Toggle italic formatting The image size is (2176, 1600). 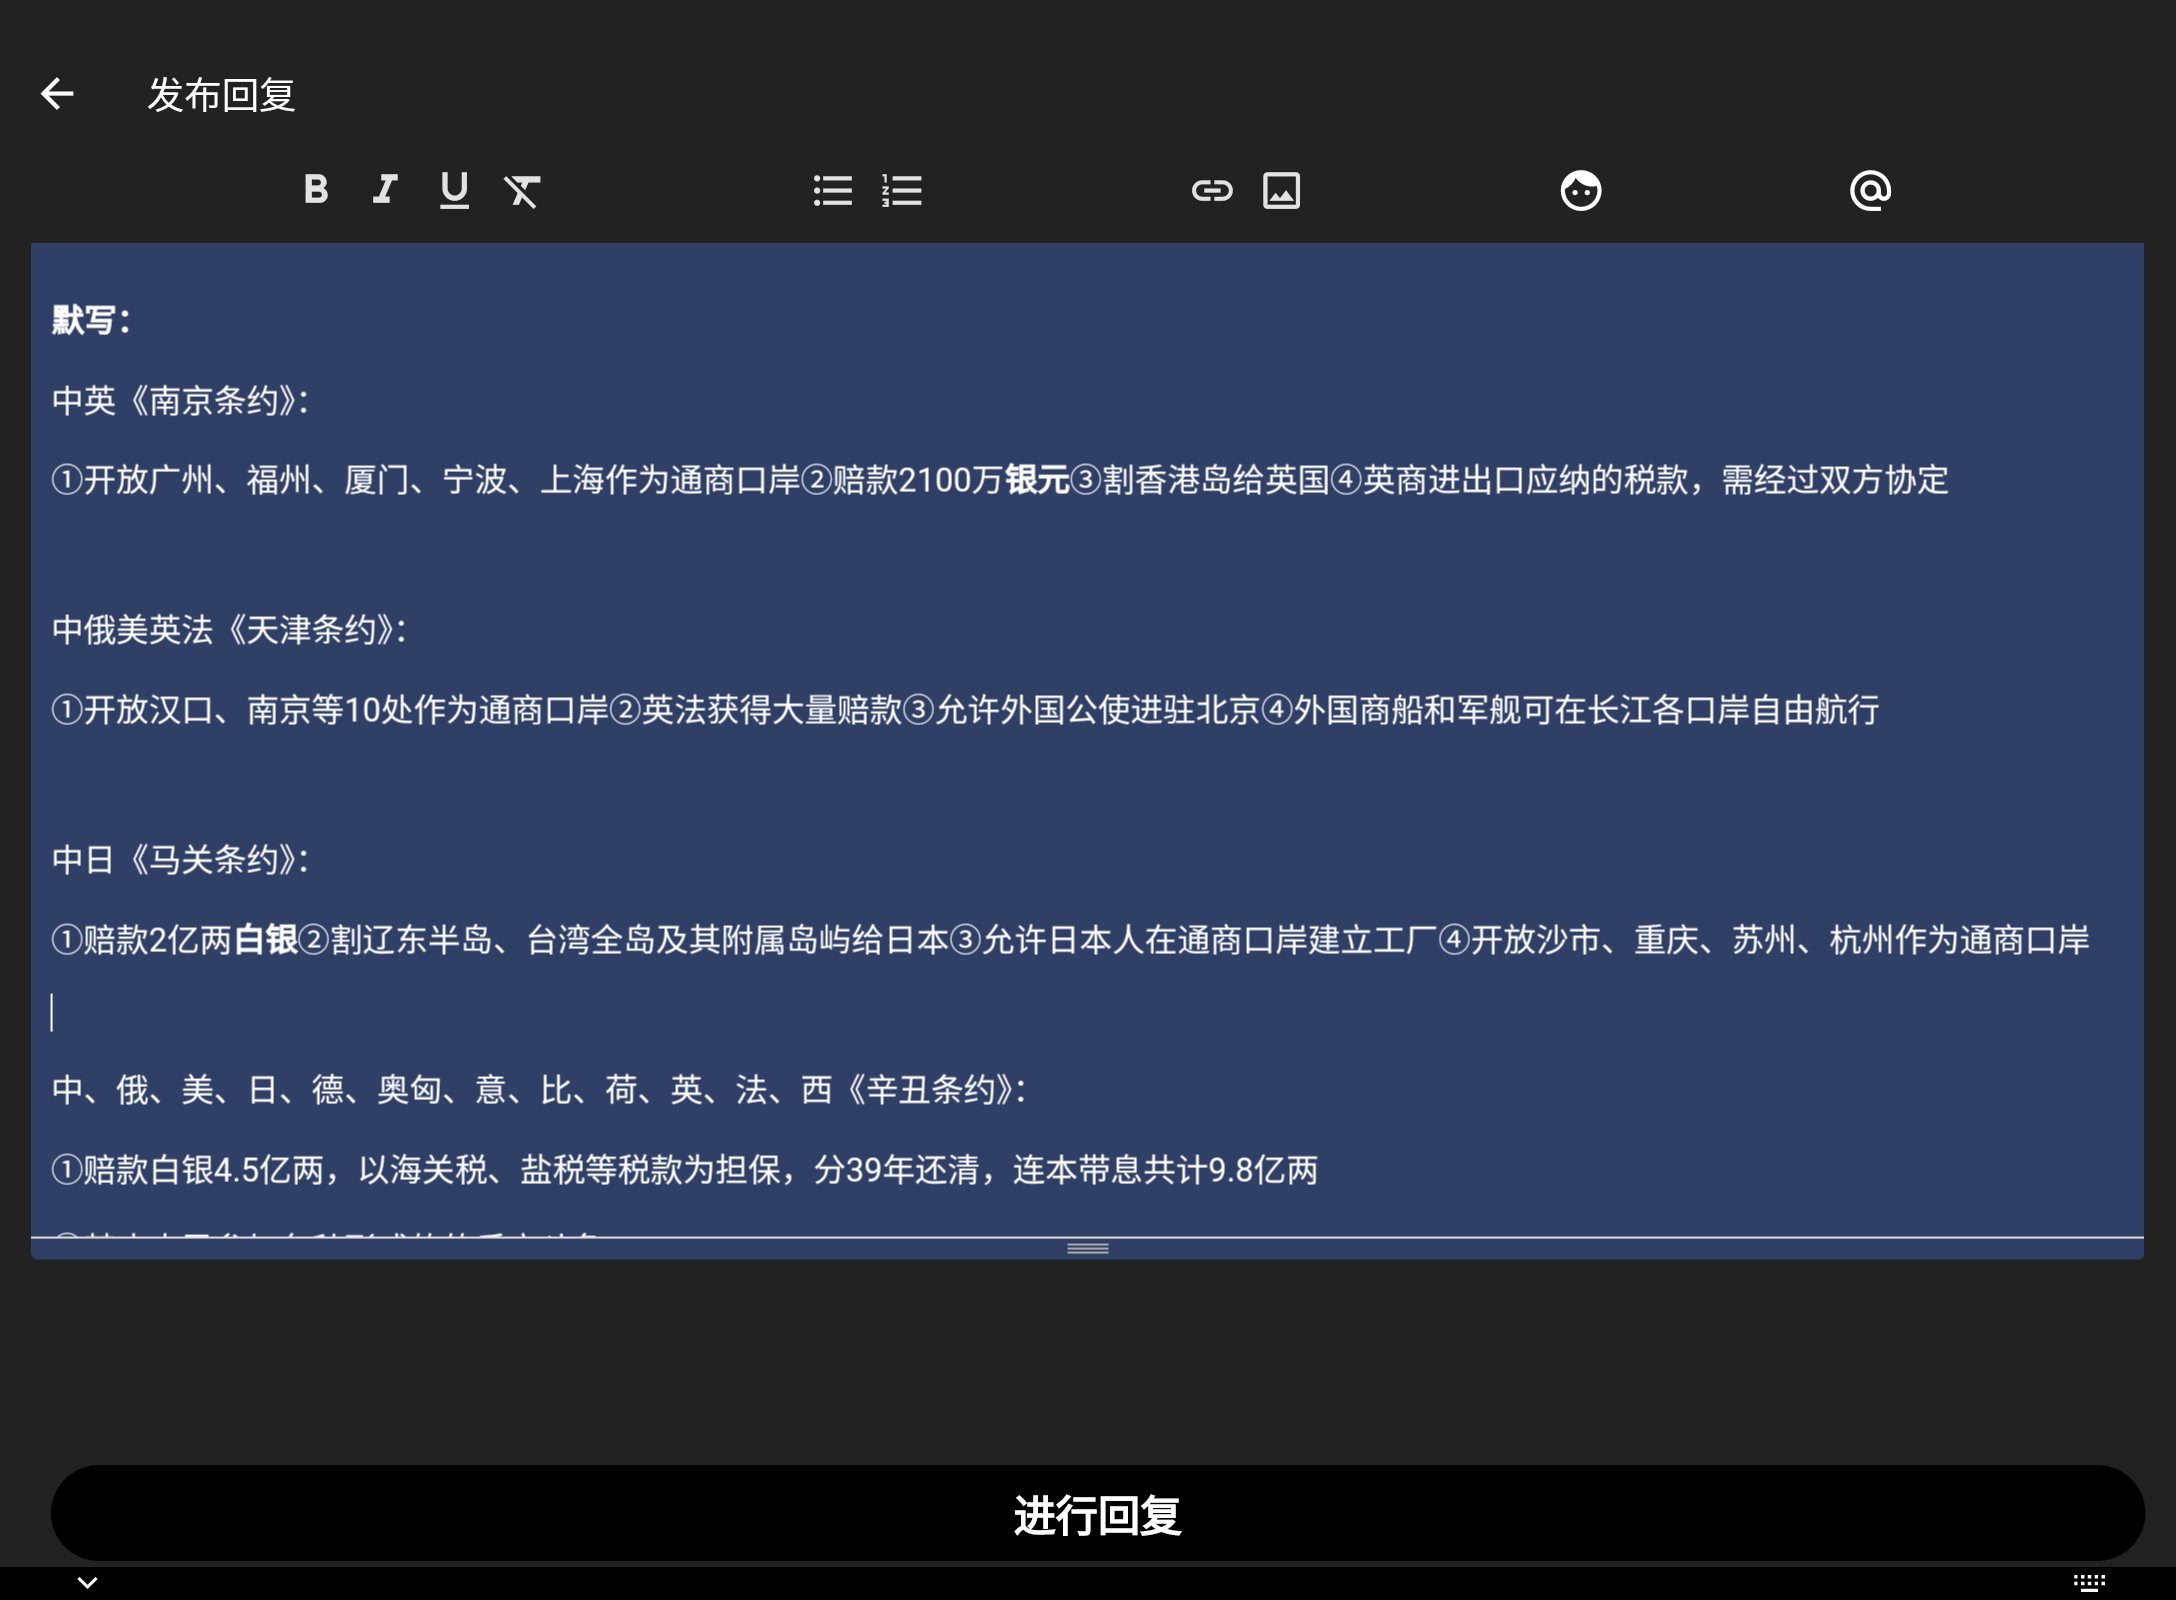point(385,189)
